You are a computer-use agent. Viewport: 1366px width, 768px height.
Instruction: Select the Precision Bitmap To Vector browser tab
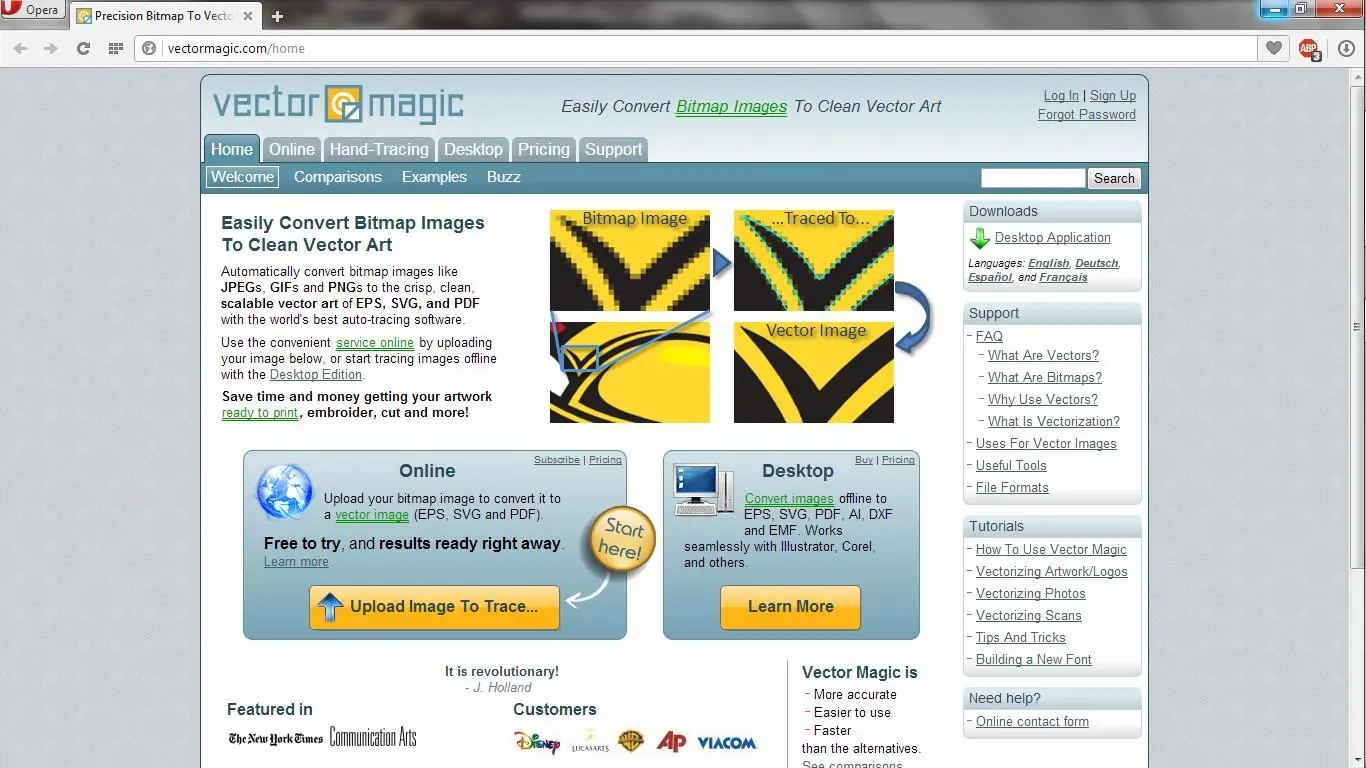(165, 16)
